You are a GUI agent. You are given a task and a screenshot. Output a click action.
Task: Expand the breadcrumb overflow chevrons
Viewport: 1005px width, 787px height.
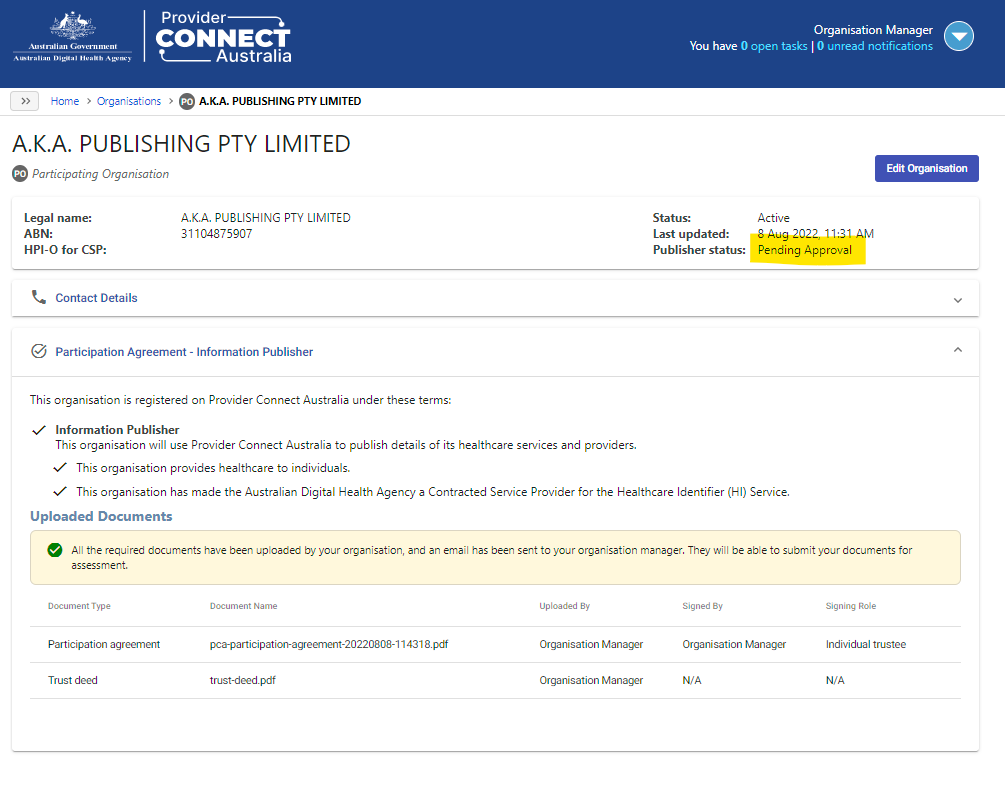pyautogui.click(x=24, y=100)
